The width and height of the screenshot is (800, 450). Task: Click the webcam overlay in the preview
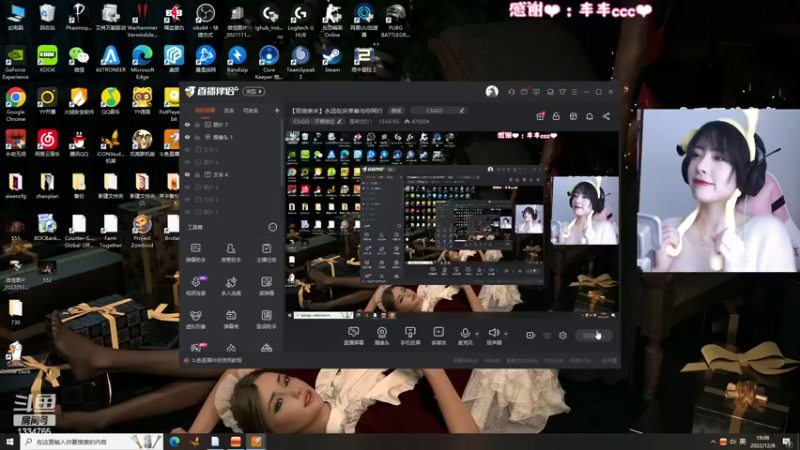pos(585,211)
